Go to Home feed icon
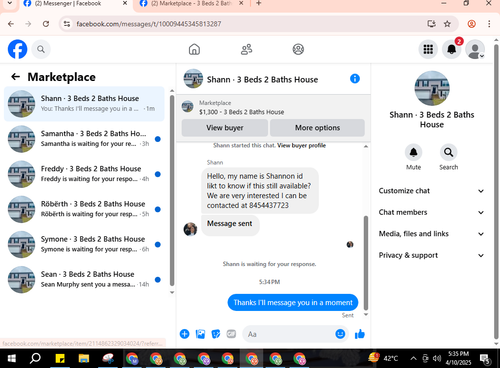Image resolution: width=500 pixels, height=368 pixels. pos(194,49)
